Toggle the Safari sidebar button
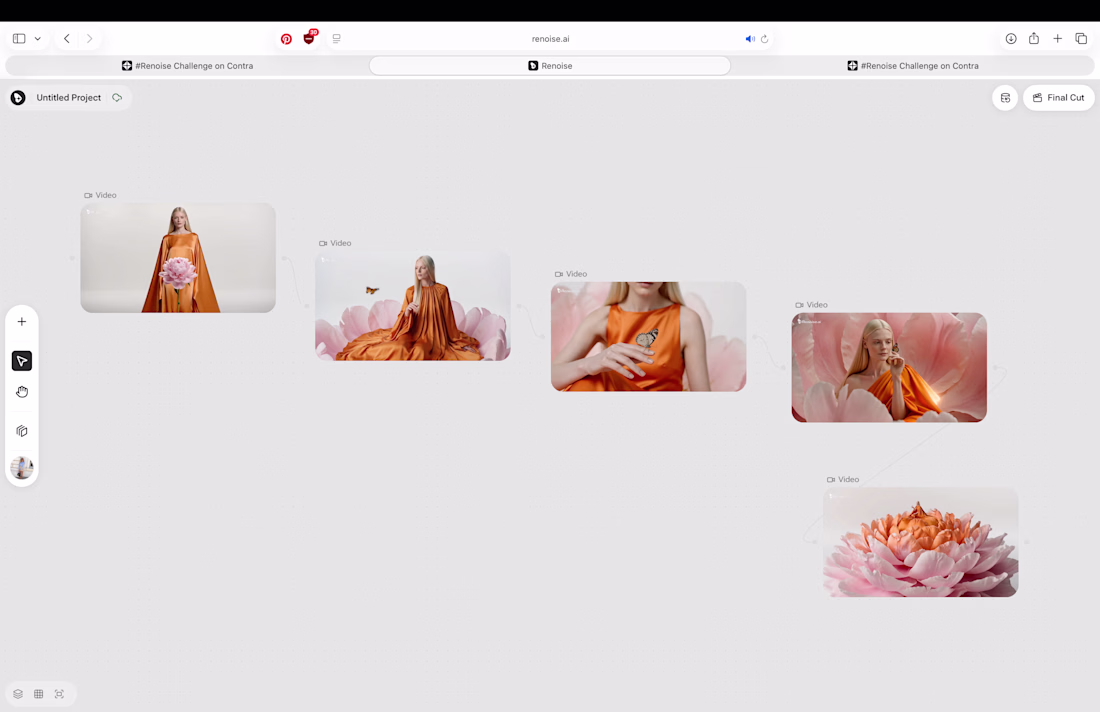The image size is (1100, 712). 19,39
